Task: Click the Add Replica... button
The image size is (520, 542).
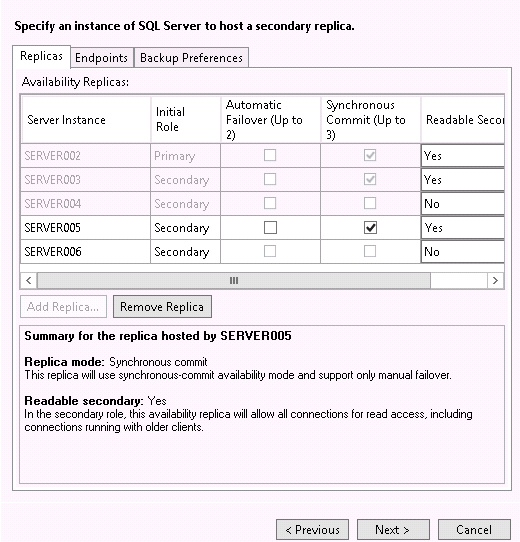Action: [63, 307]
